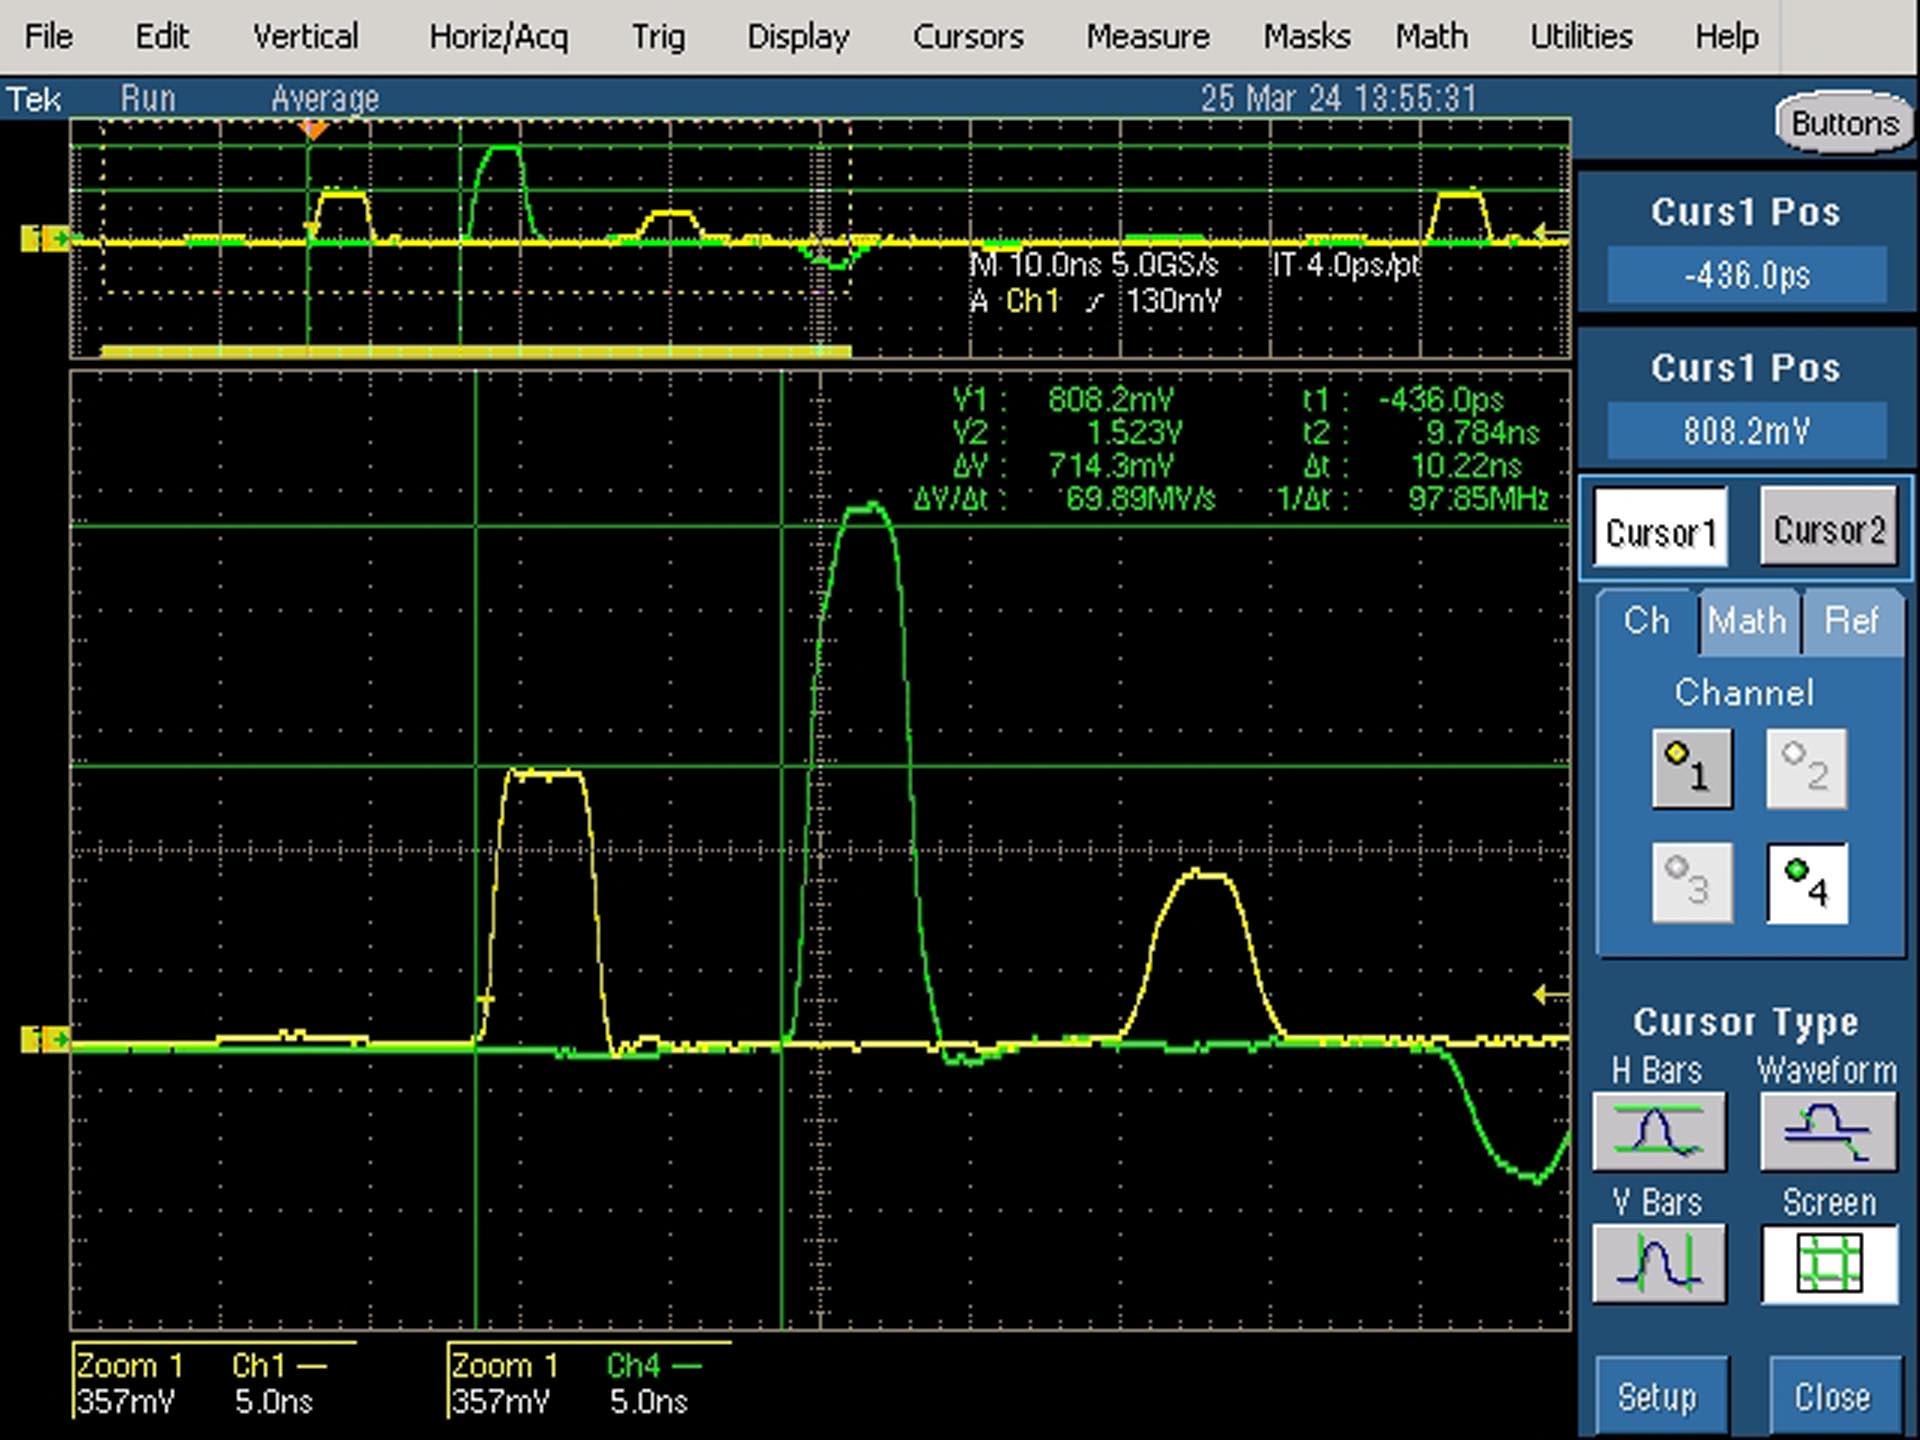Select the H Bars cursor type icon
Image resolution: width=1920 pixels, height=1440 pixels.
click(x=1658, y=1132)
